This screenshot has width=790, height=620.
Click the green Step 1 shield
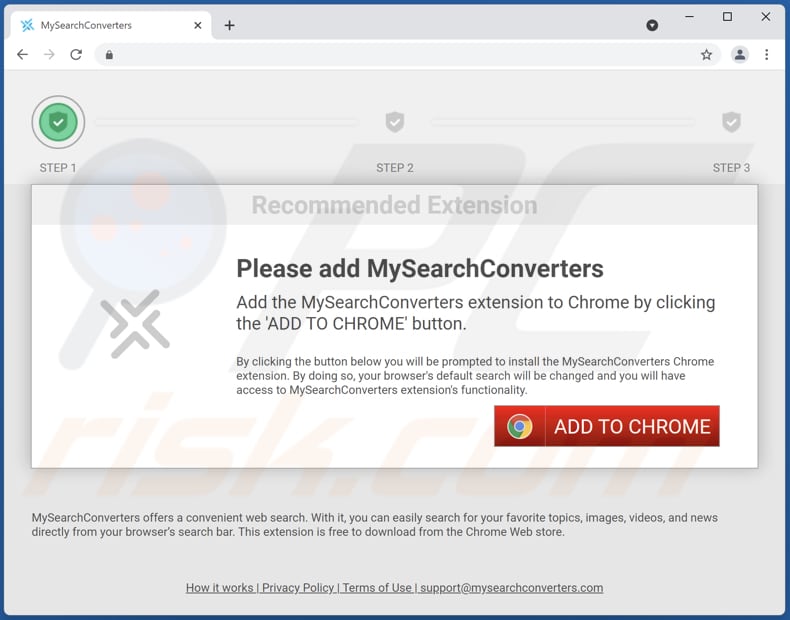tap(58, 122)
